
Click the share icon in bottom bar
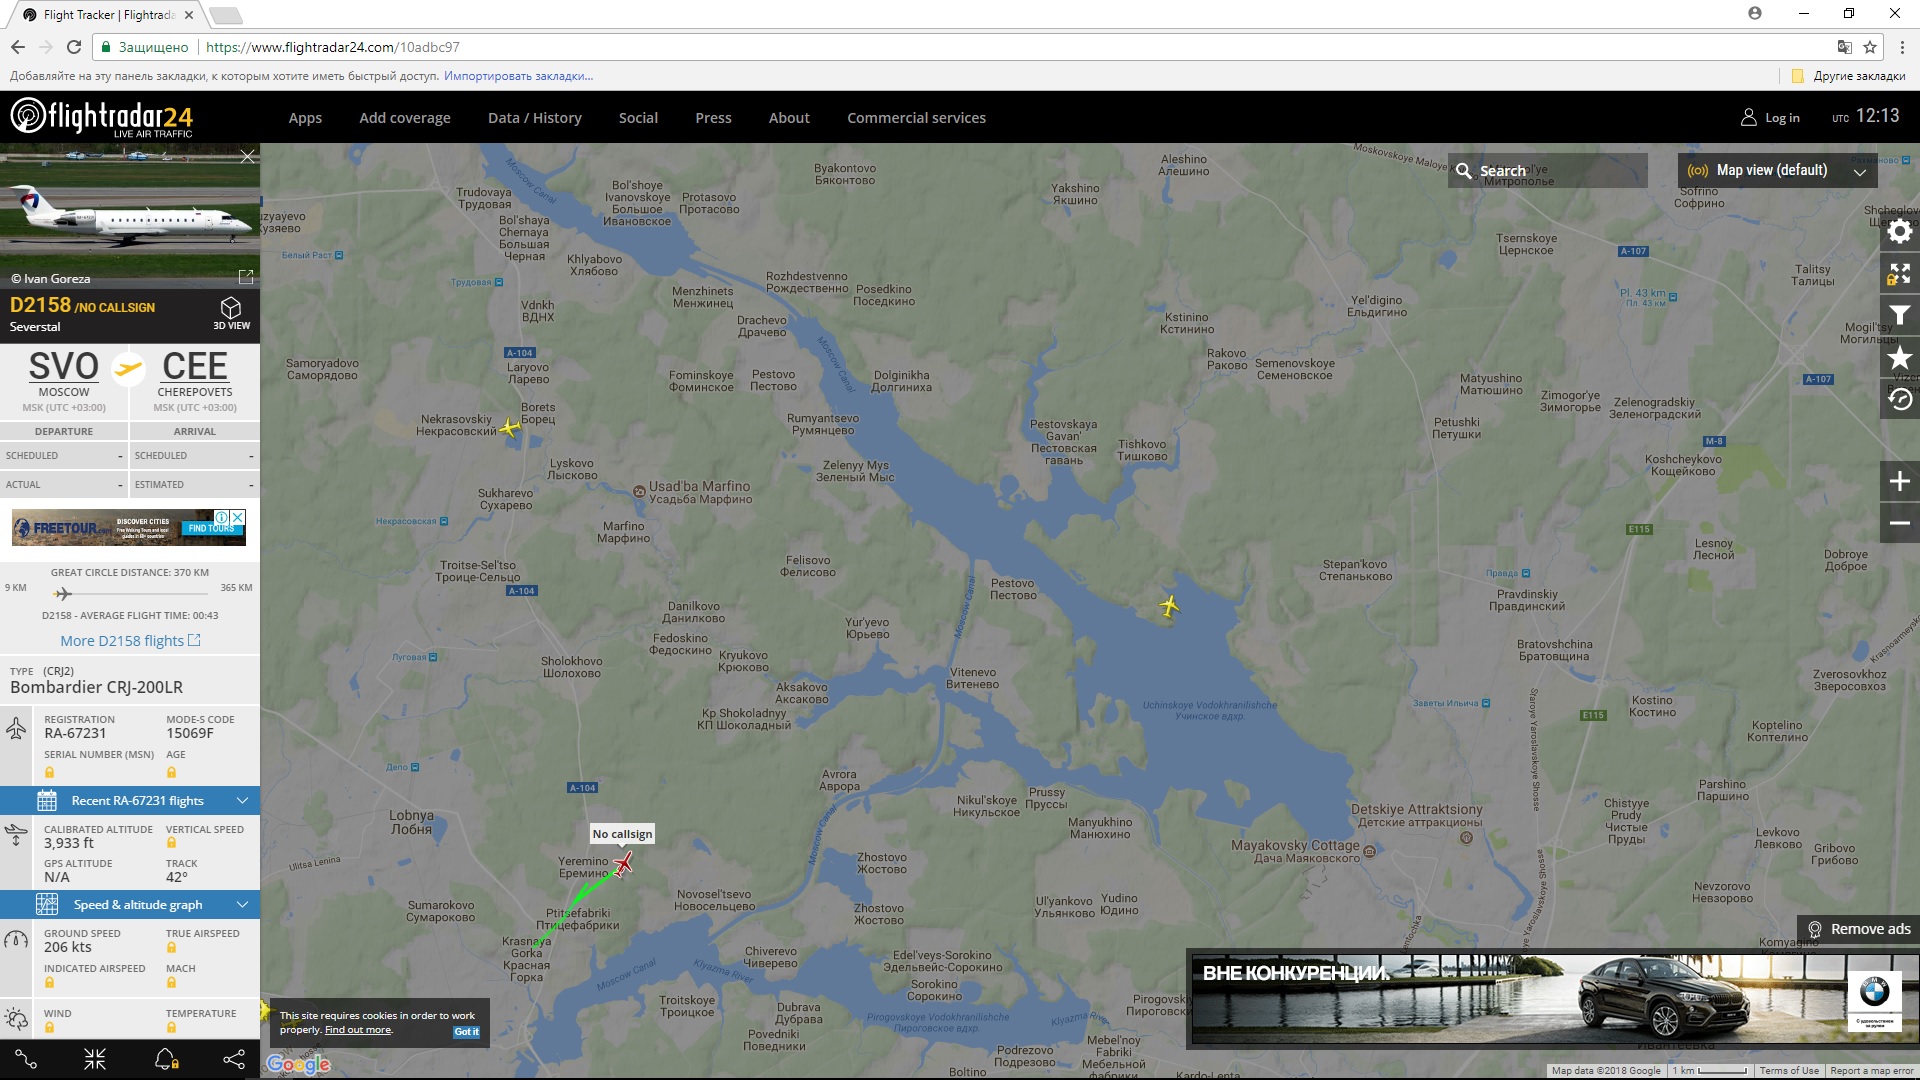tap(233, 1059)
